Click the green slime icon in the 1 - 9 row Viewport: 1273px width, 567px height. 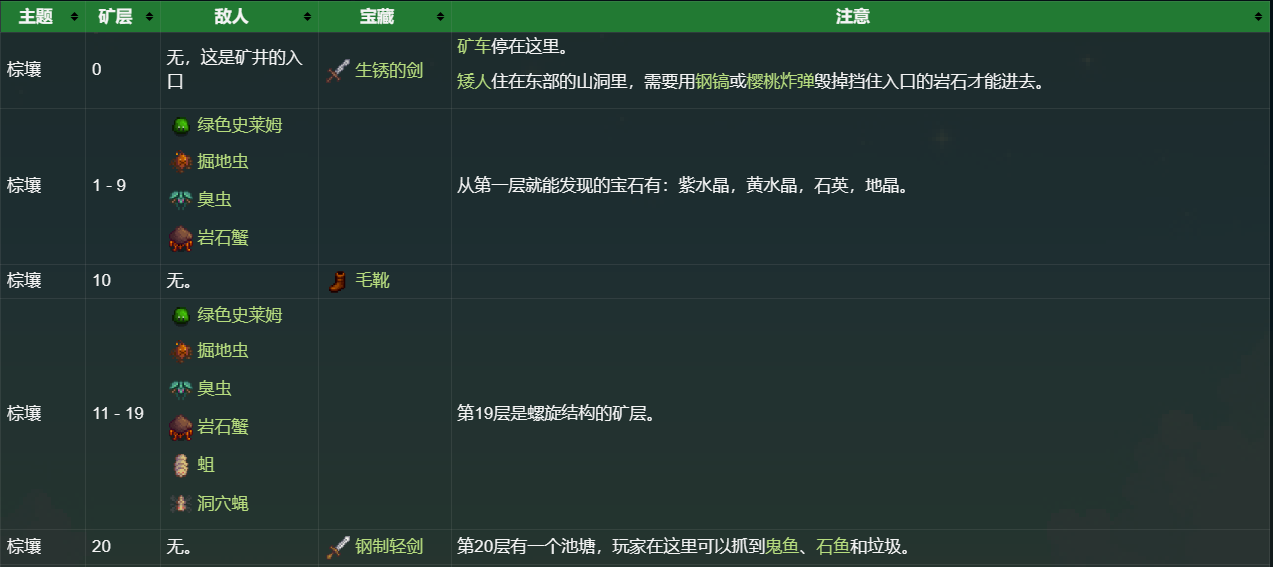(x=181, y=125)
